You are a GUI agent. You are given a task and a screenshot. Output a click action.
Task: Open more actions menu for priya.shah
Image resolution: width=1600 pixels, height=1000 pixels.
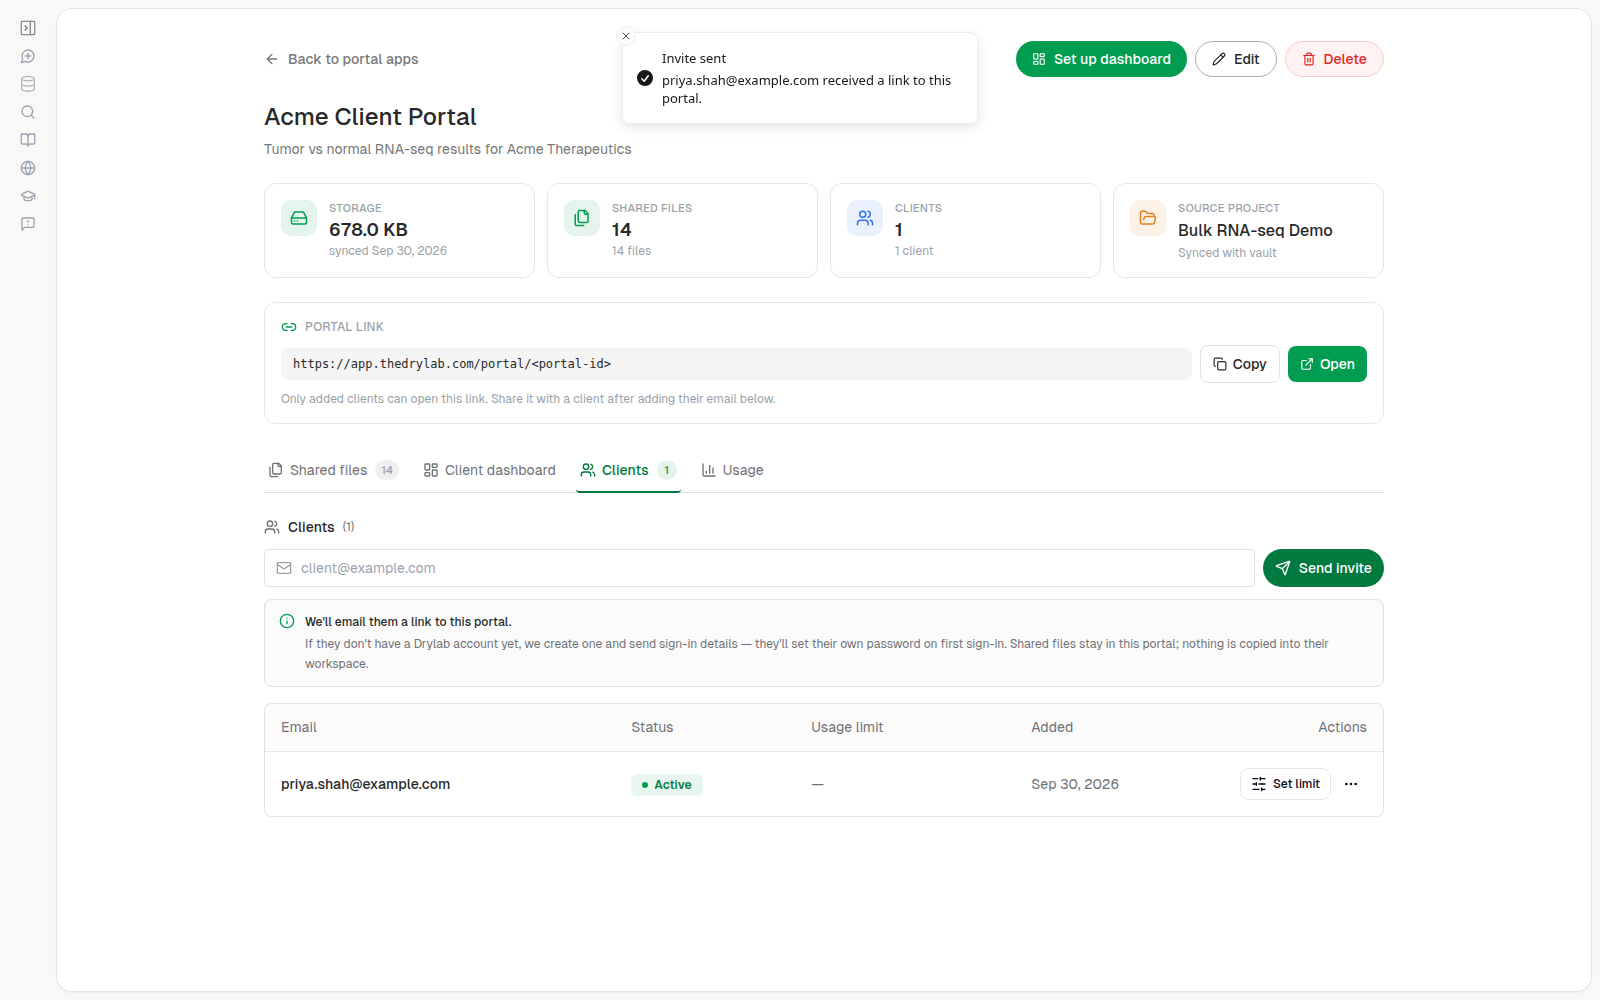pyautogui.click(x=1351, y=784)
